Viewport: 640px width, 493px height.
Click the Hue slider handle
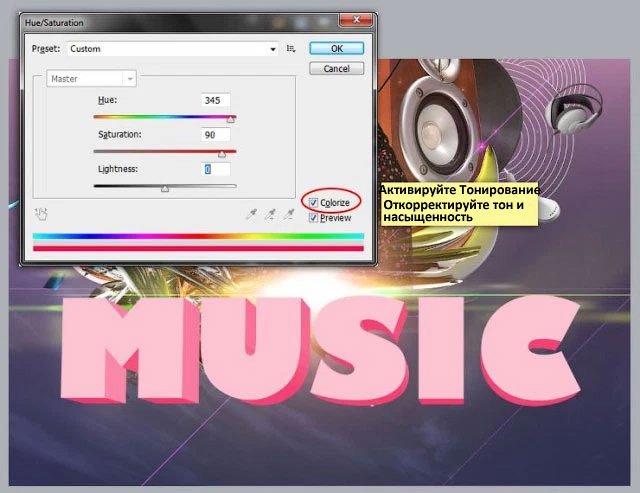point(231,120)
